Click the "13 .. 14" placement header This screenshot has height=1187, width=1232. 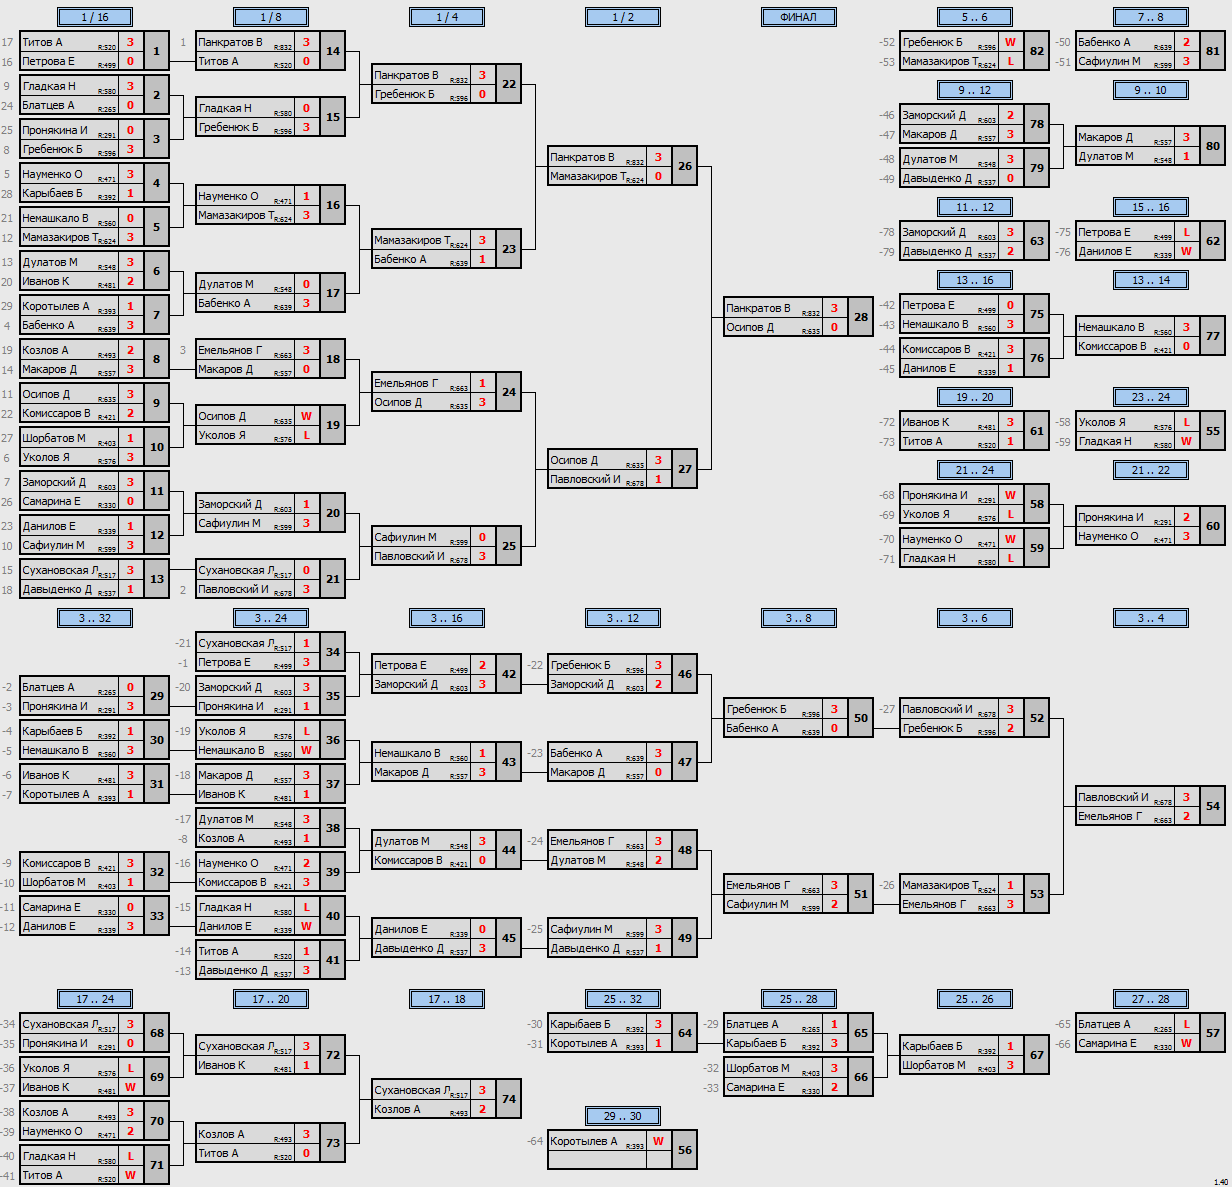(x=1151, y=280)
